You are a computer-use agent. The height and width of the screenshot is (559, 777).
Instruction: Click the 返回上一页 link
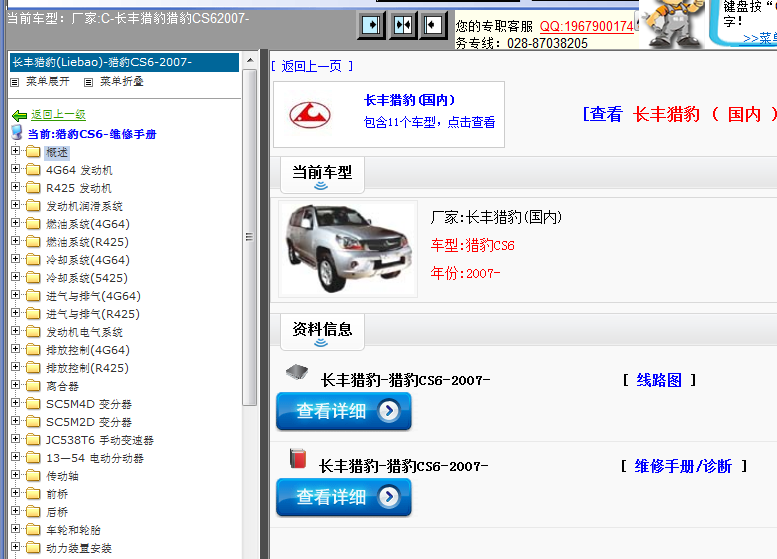click(312, 66)
